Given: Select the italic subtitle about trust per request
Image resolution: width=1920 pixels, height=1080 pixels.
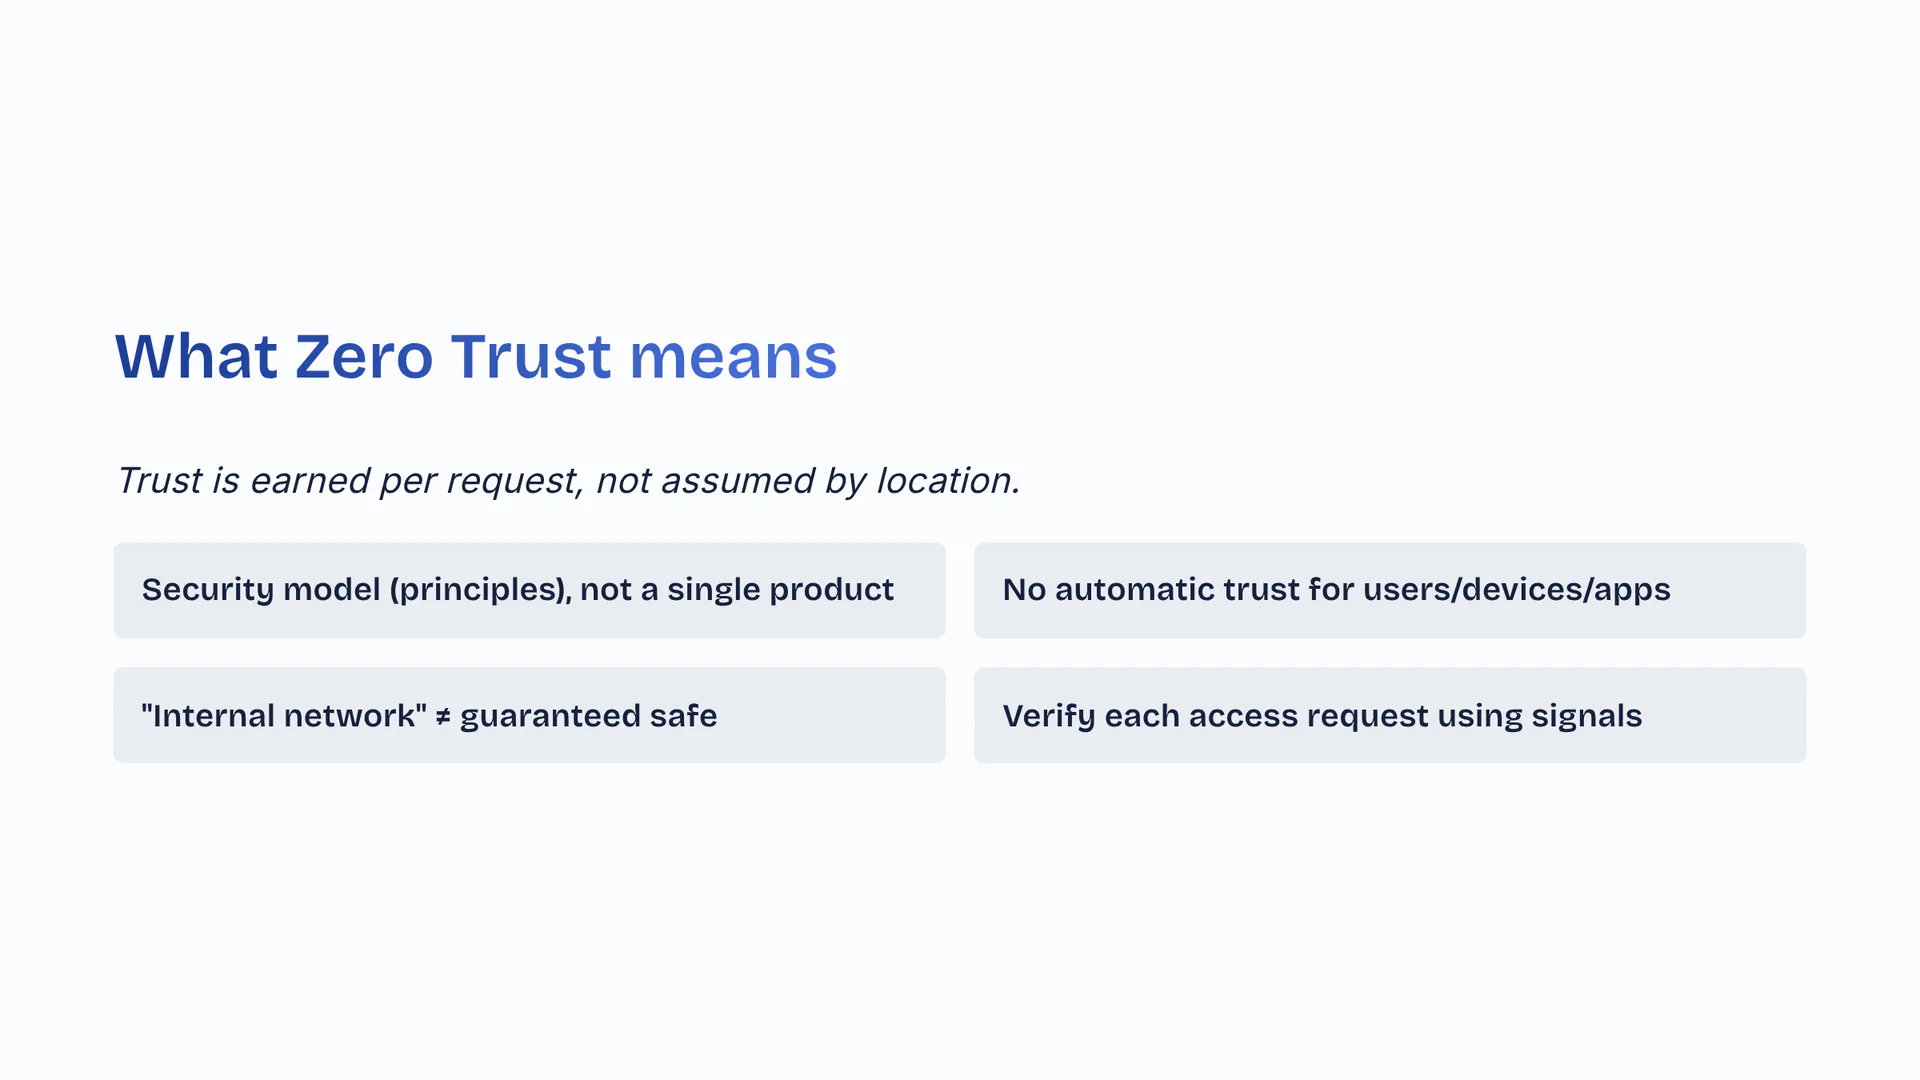Looking at the screenshot, I should click(x=567, y=481).
